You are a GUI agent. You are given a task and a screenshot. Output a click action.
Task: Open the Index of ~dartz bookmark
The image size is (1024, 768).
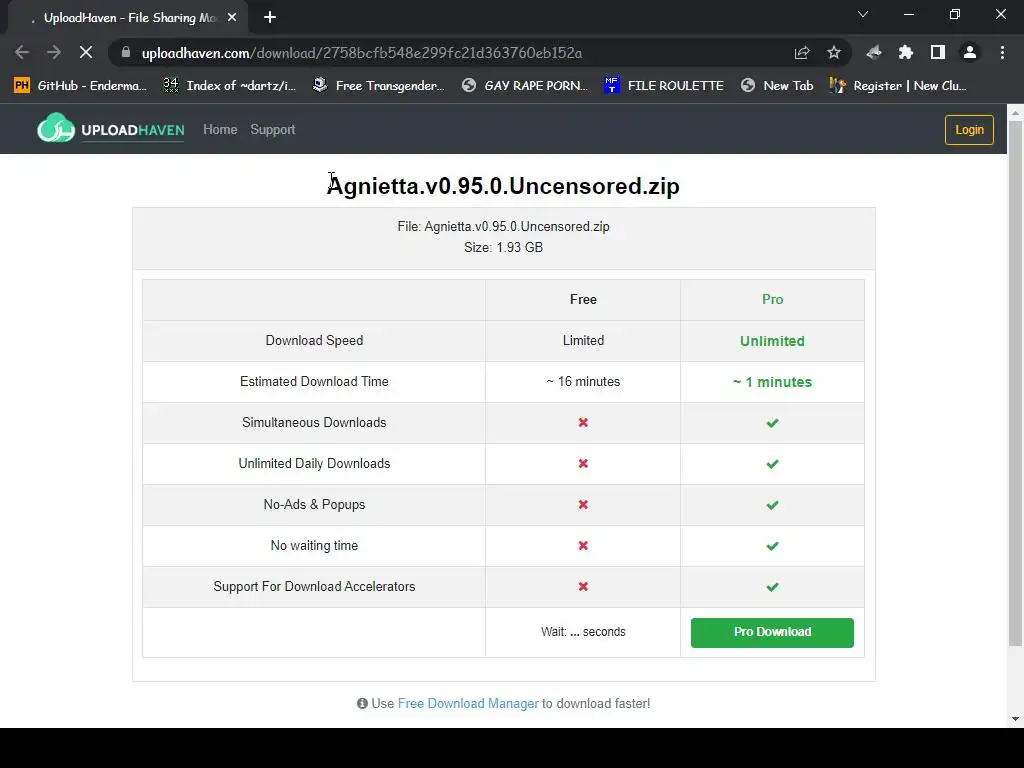point(229,86)
